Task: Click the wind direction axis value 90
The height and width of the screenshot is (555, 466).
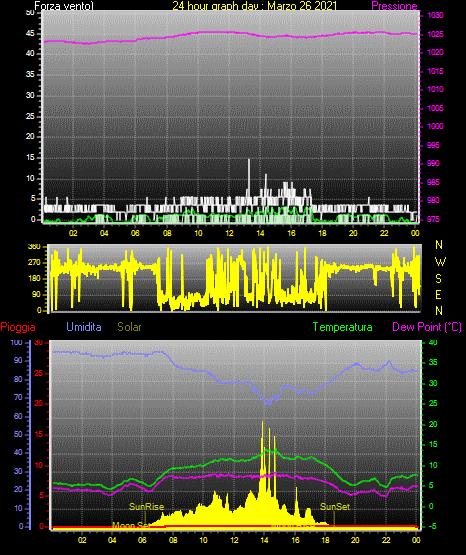Action: point(36,294)
